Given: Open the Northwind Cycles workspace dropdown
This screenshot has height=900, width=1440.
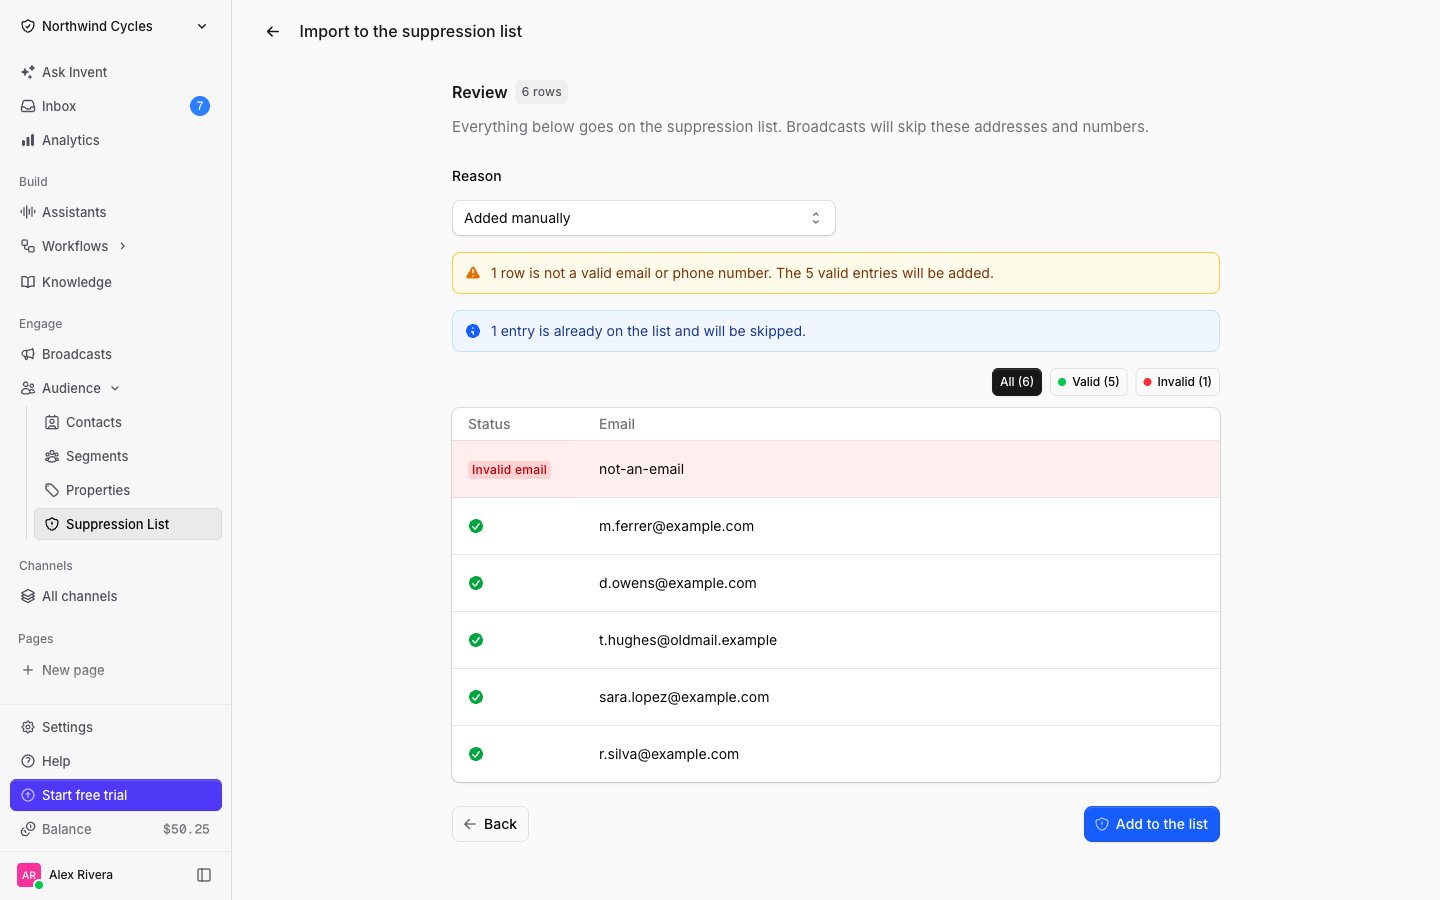Looking at the screenshot, I should point(116,26).
